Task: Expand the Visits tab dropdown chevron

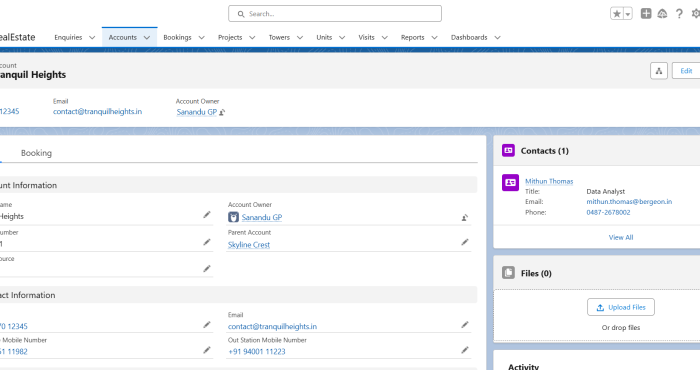Action: (x=384, y=37)
